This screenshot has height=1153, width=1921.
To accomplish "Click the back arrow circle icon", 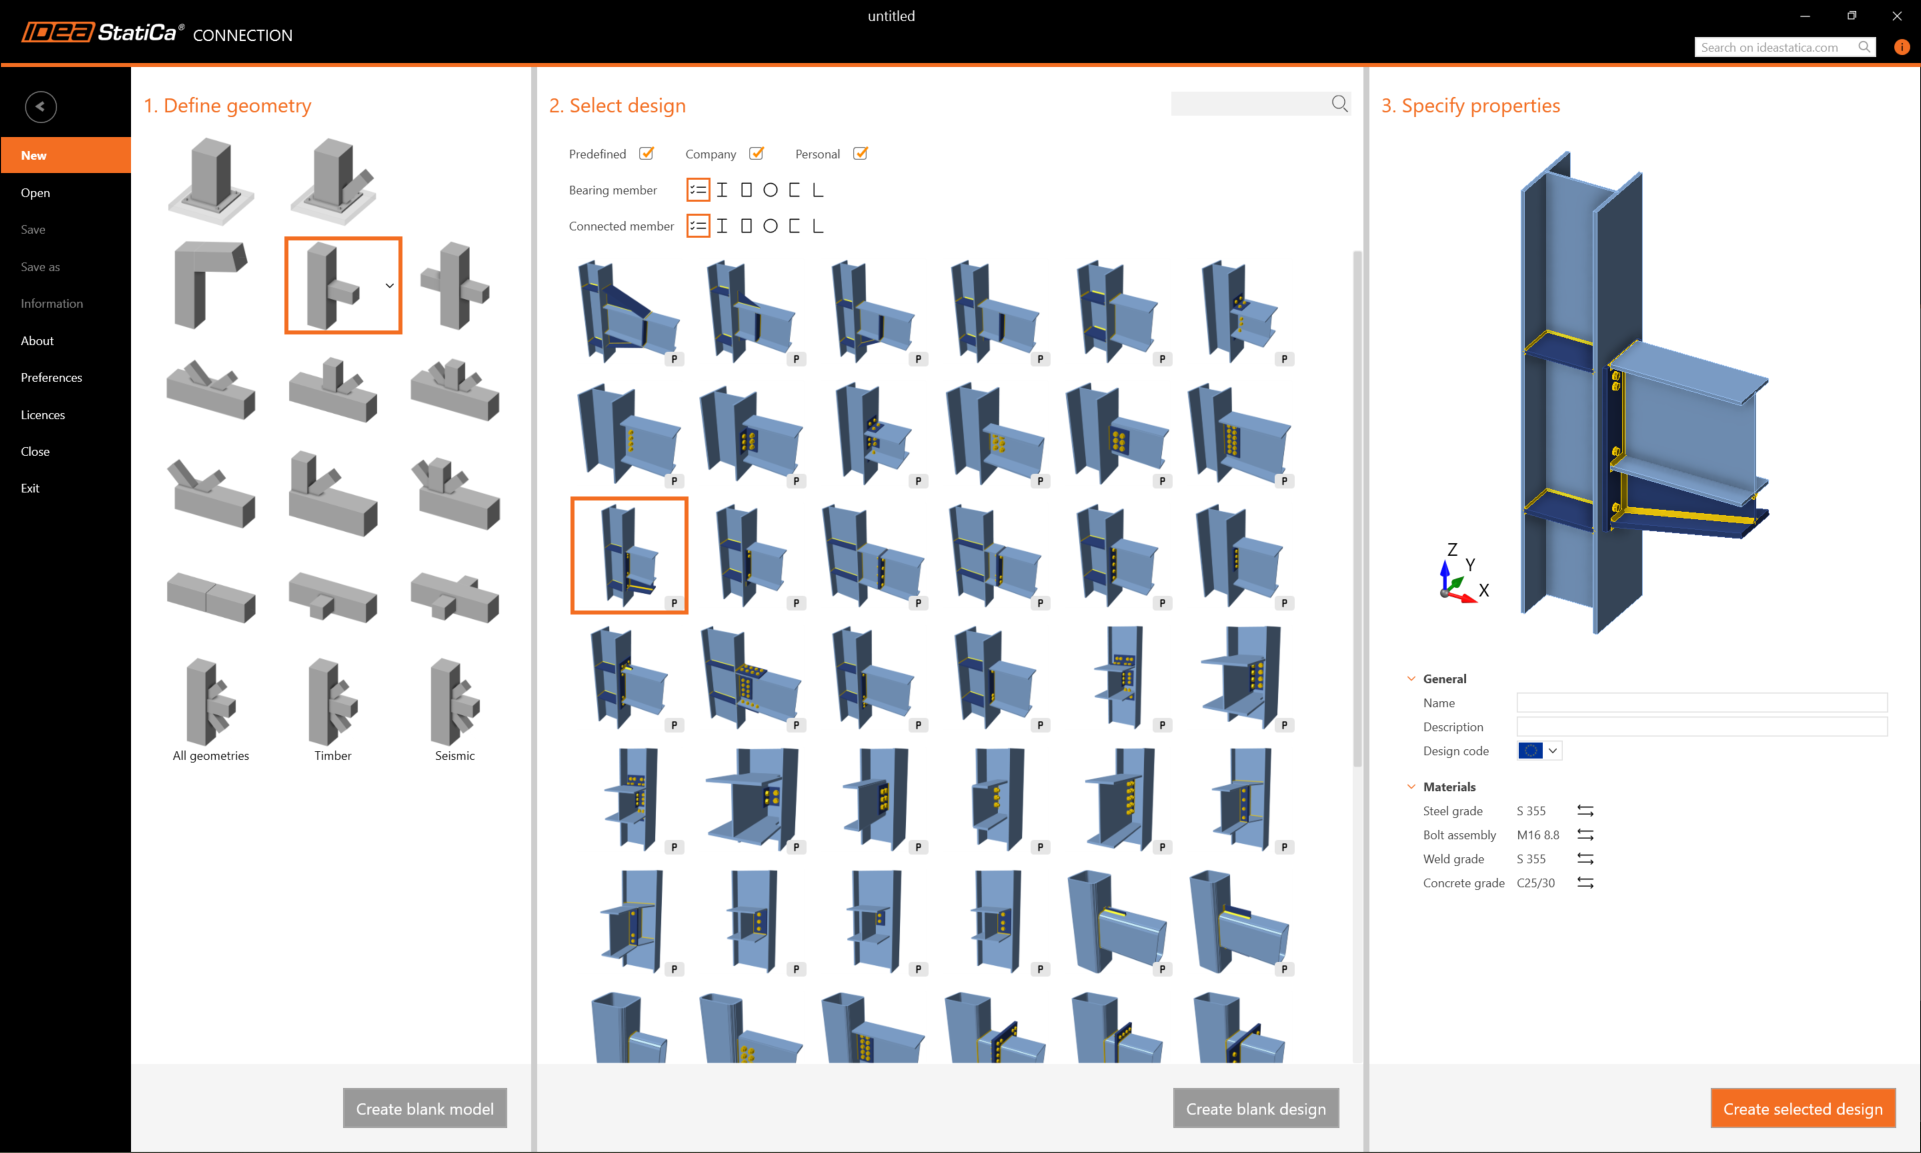I will [x=41, y=107].
